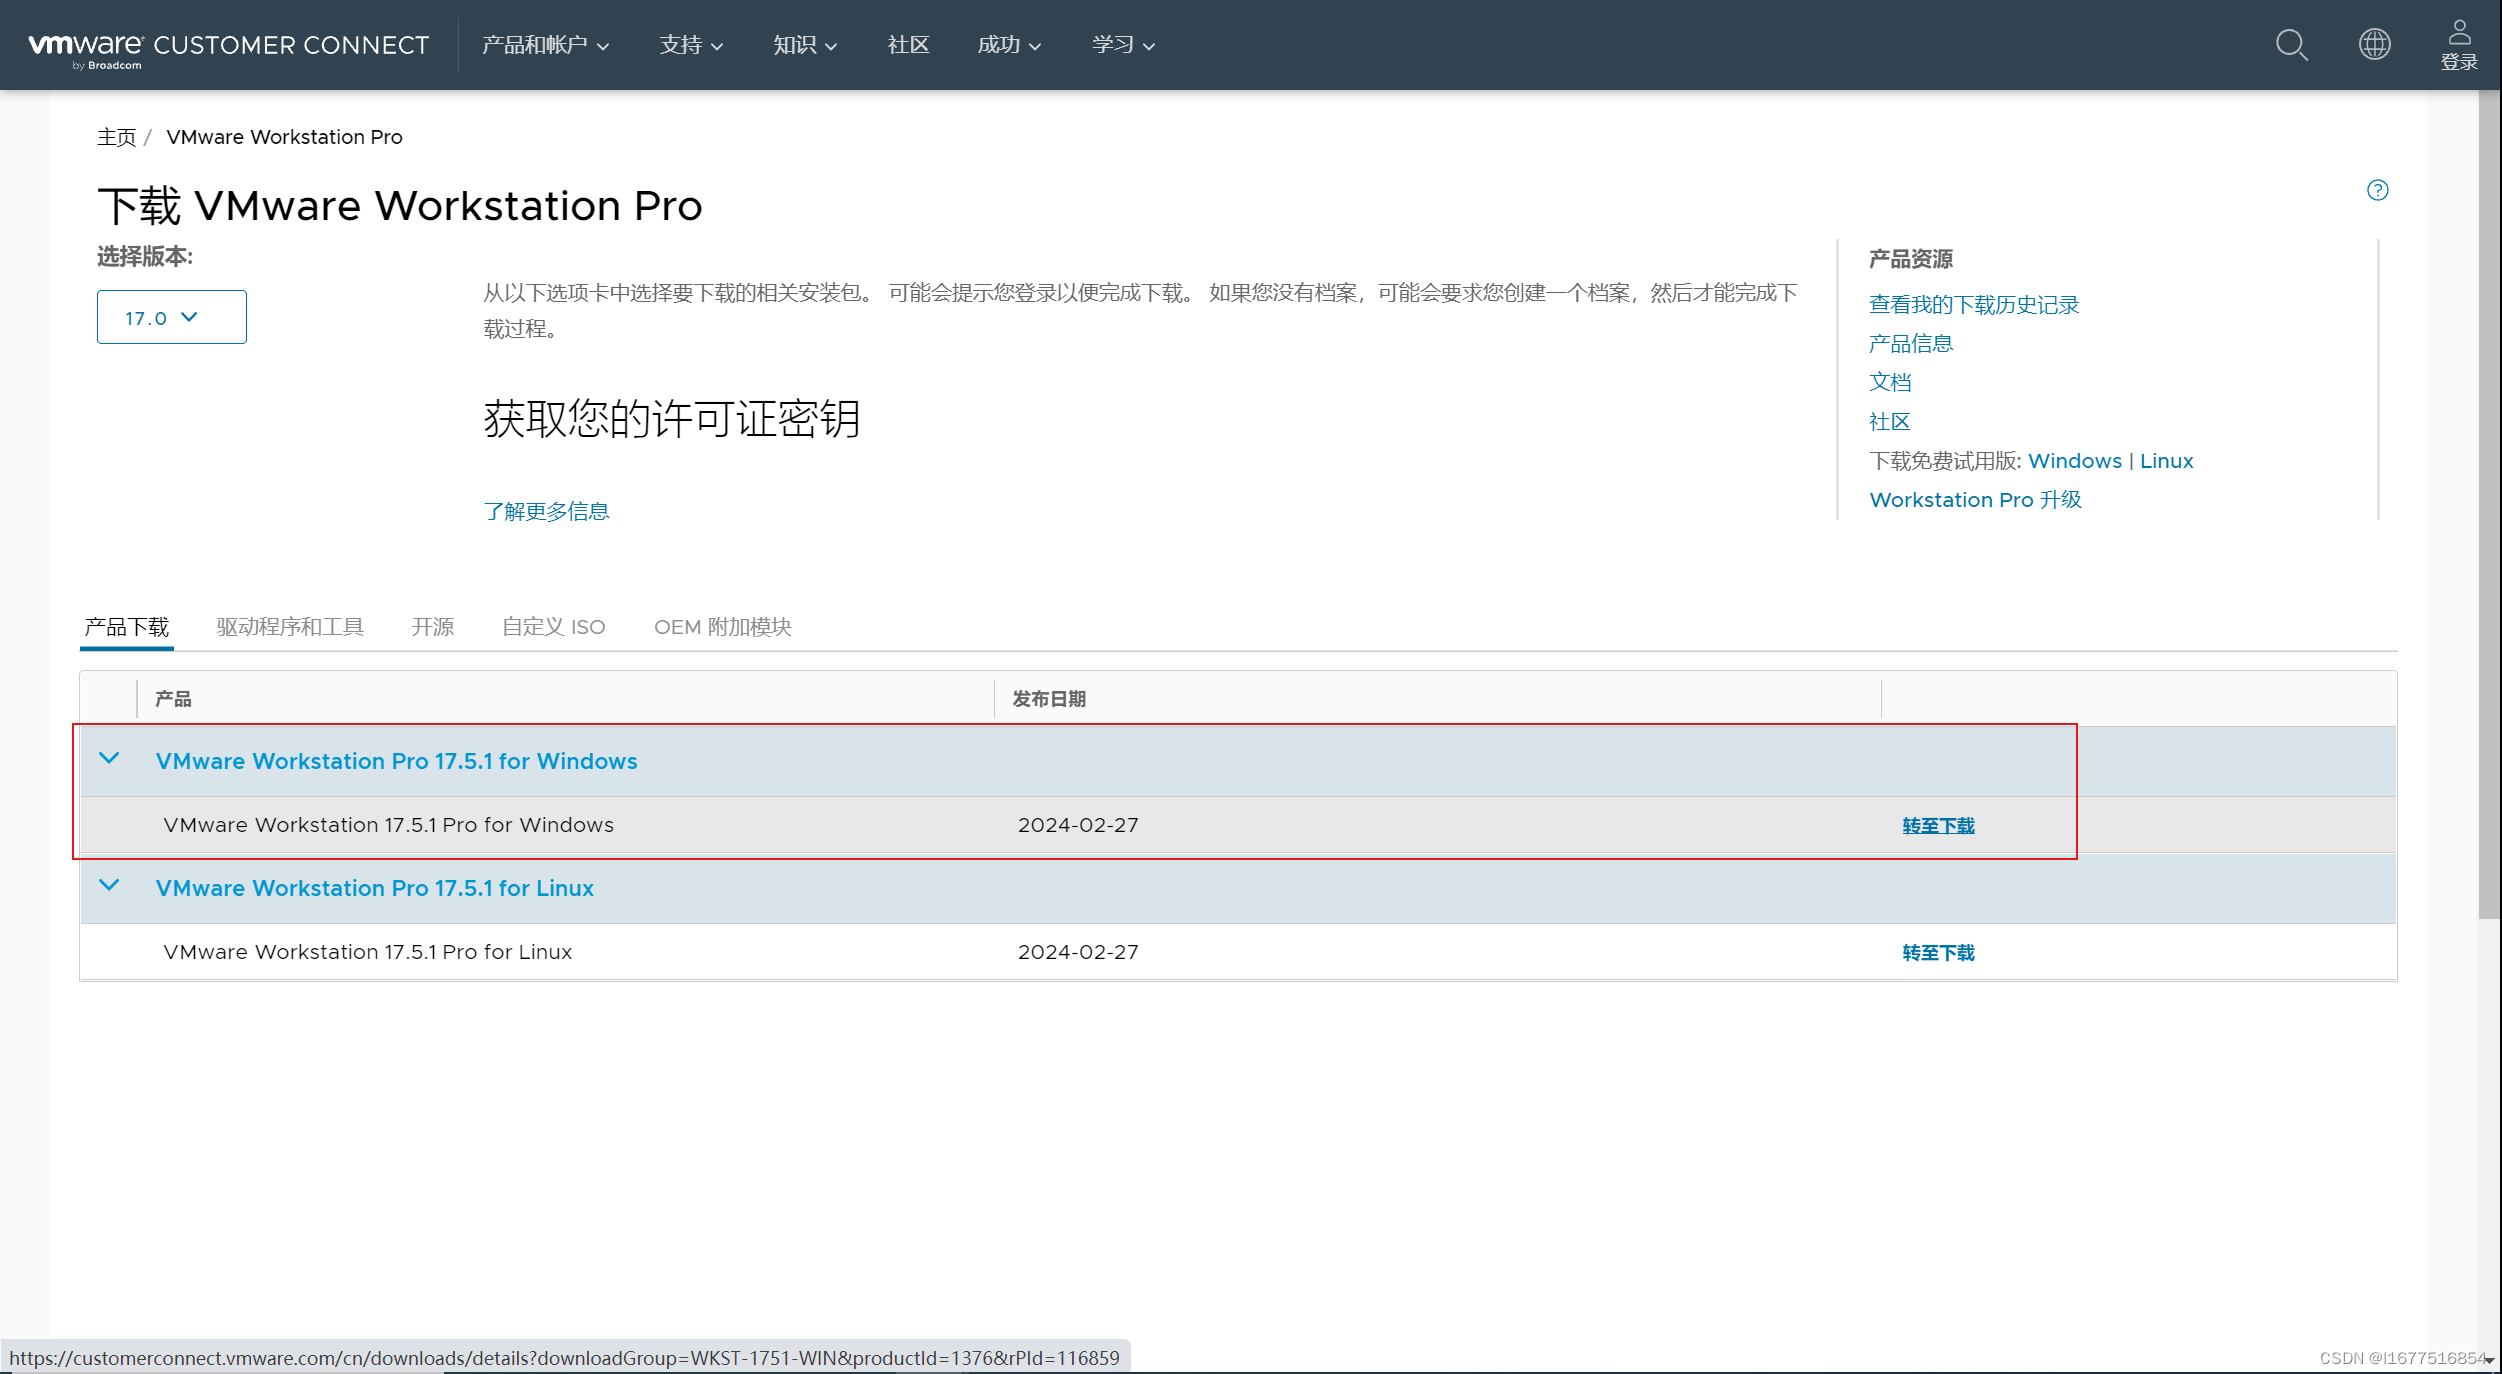Screen dimensions: 2502x1374
Task: Open the 产品信息 resource link
Action: [1910, 343]
